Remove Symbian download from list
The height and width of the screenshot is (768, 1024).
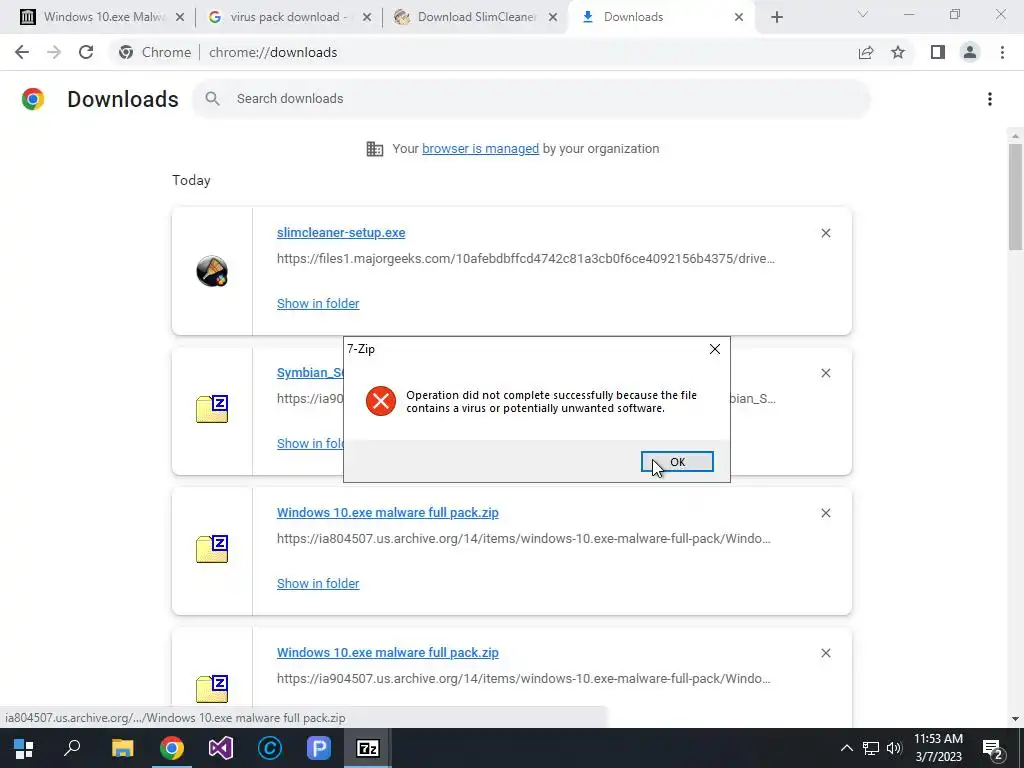pos(825,373)
